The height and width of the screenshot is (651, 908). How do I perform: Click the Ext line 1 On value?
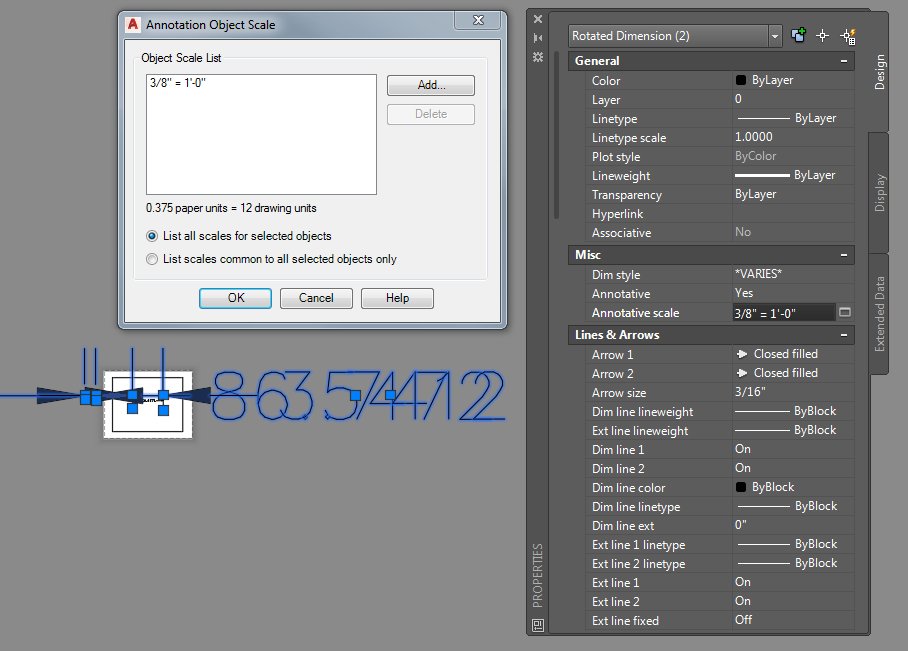click(793, 582)
